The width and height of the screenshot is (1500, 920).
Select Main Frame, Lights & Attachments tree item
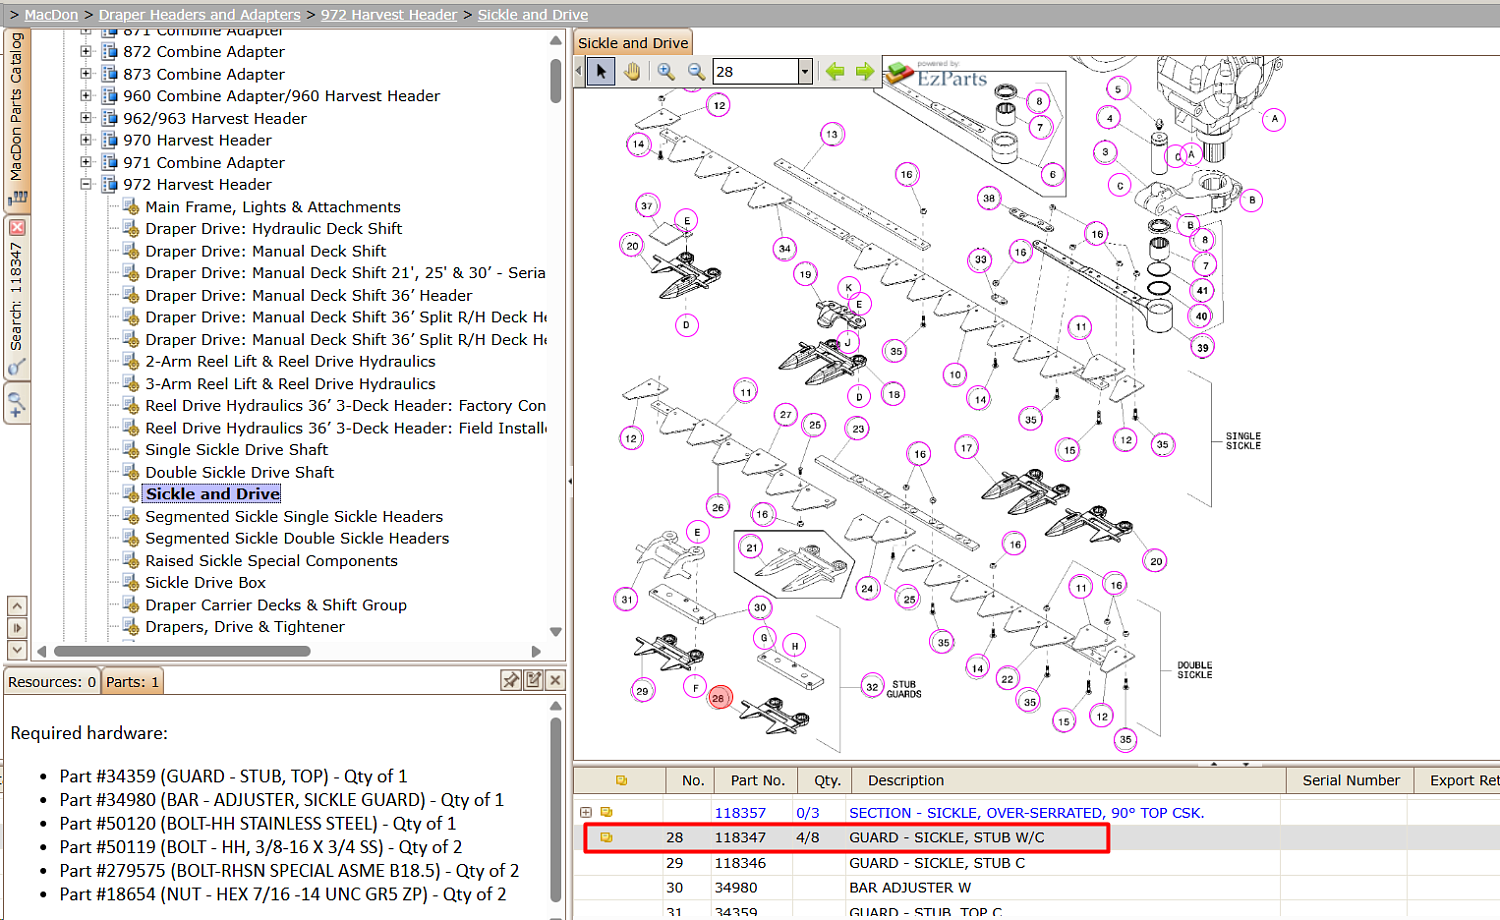click(273, 207)
